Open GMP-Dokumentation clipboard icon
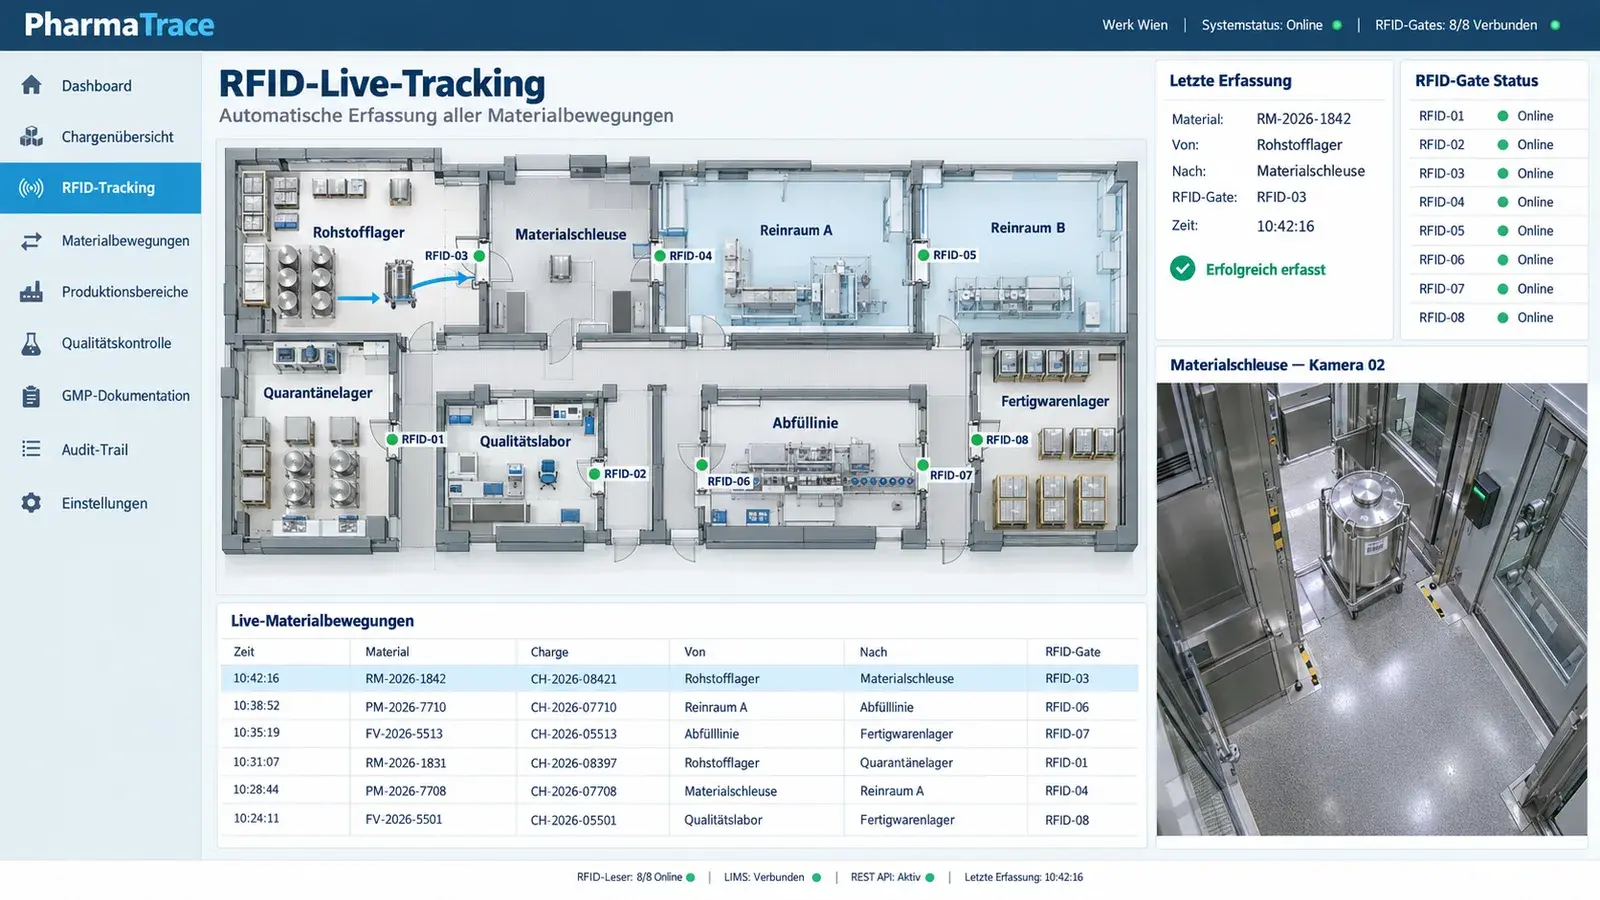This screenshot has width=1600, height=900. point(31,396)
